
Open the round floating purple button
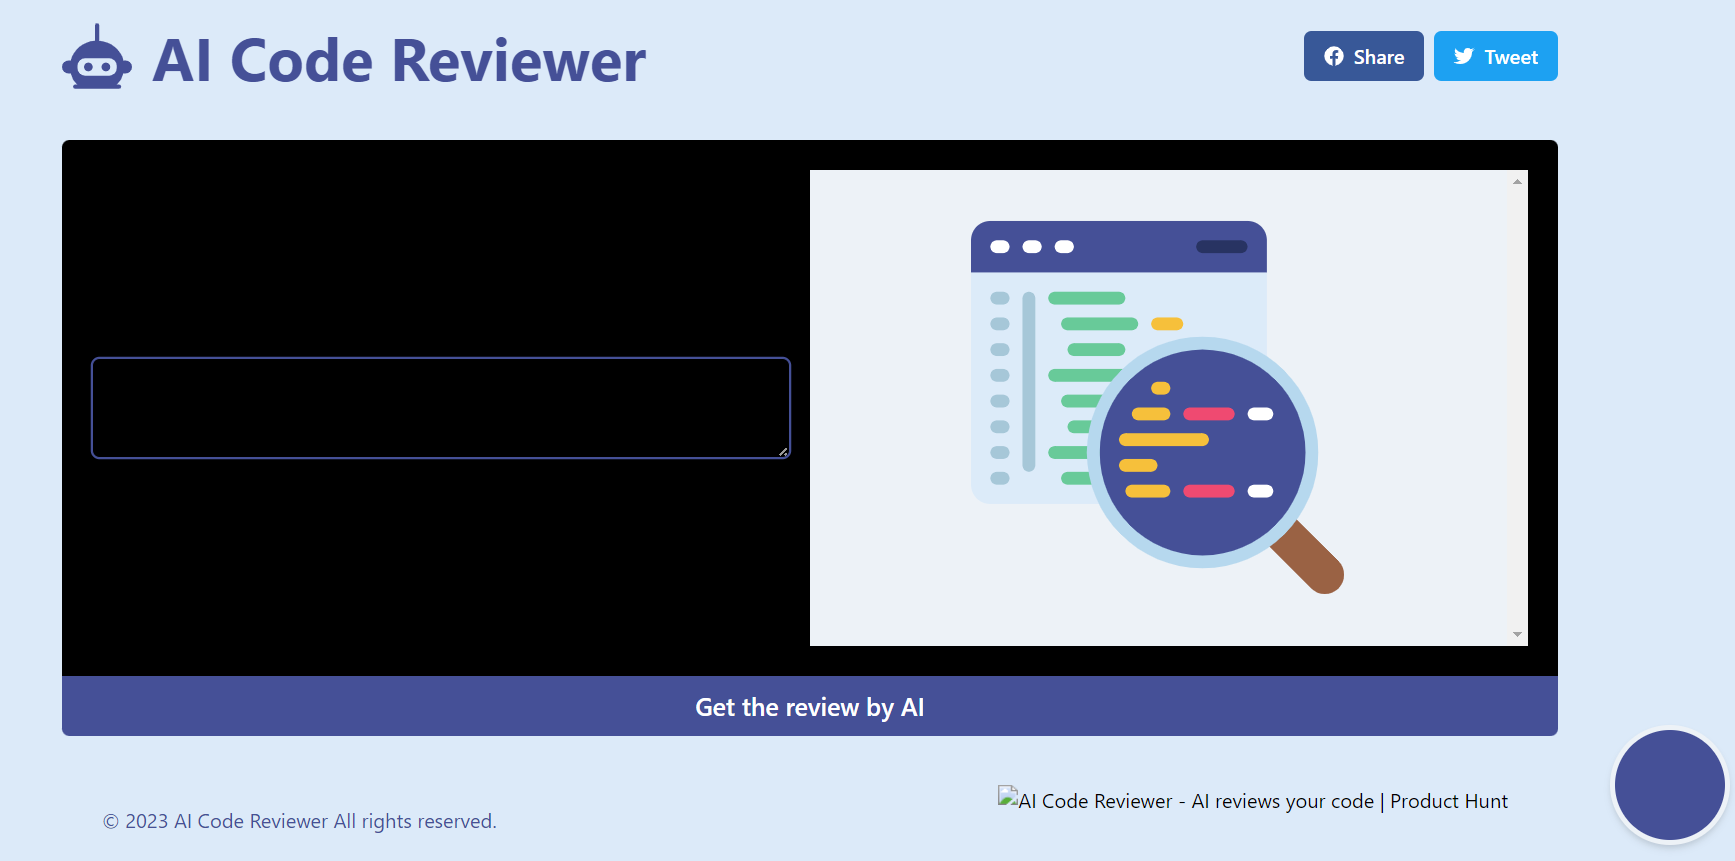coord(1669,784)
